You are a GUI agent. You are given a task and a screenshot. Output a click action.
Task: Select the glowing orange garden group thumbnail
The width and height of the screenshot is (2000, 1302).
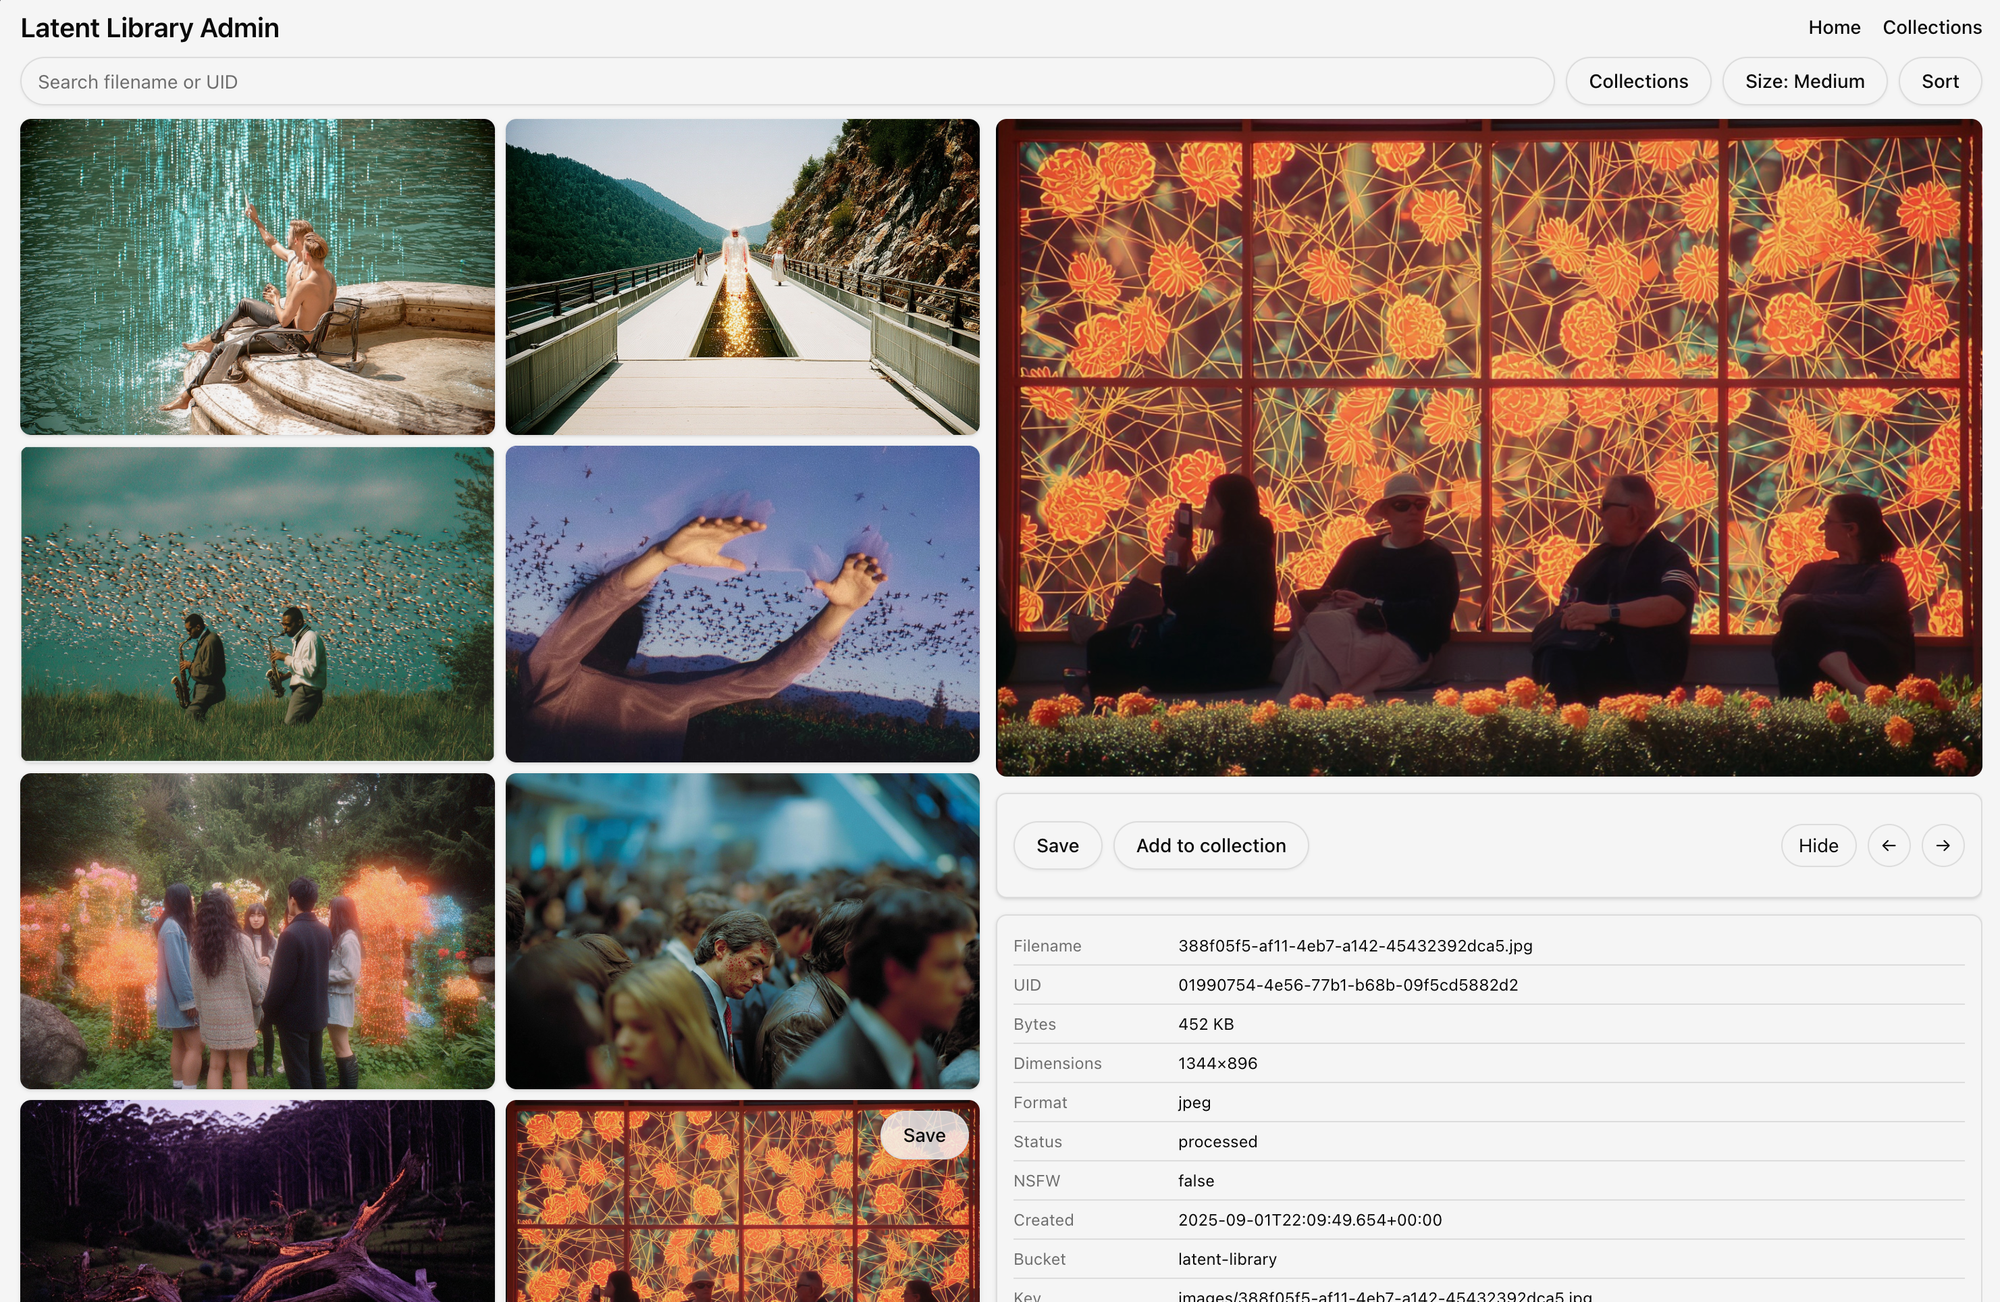[257, 931]
